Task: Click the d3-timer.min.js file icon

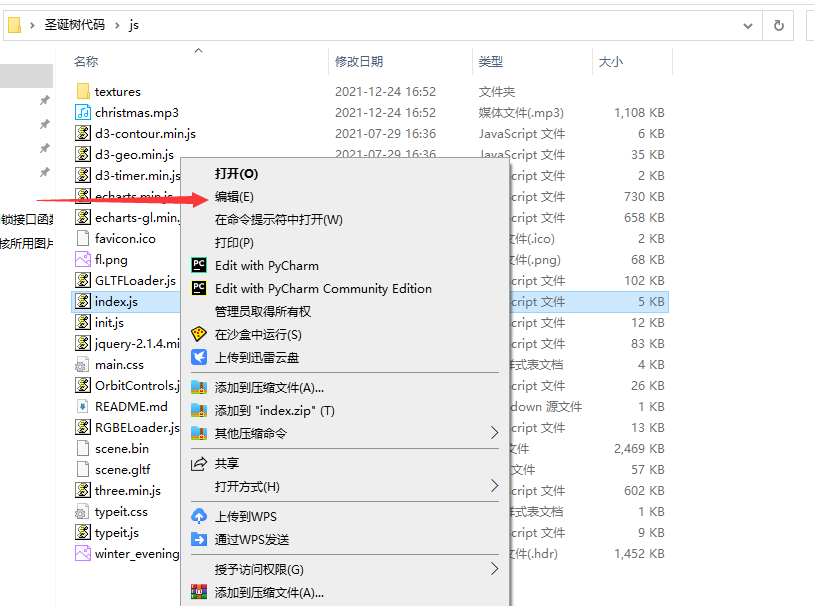Action: (x=83, y=176)
